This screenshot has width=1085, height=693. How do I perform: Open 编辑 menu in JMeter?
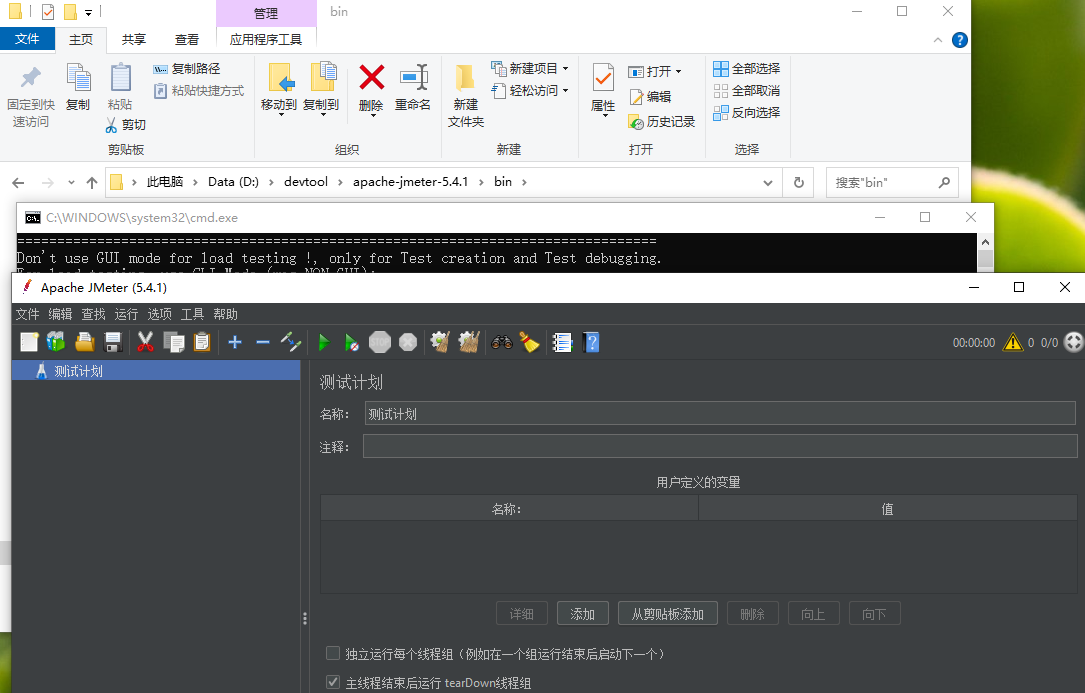tap(60, 314)
